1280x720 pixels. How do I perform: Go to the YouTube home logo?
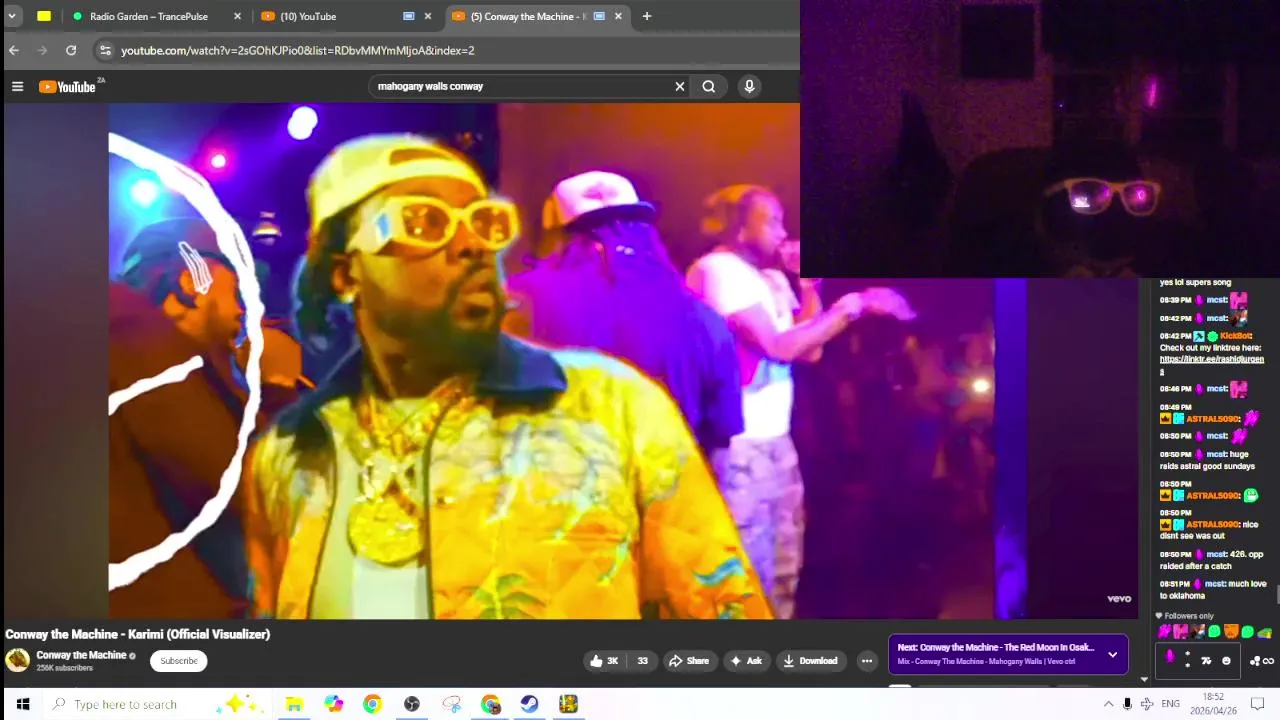(x=67, y=87)
